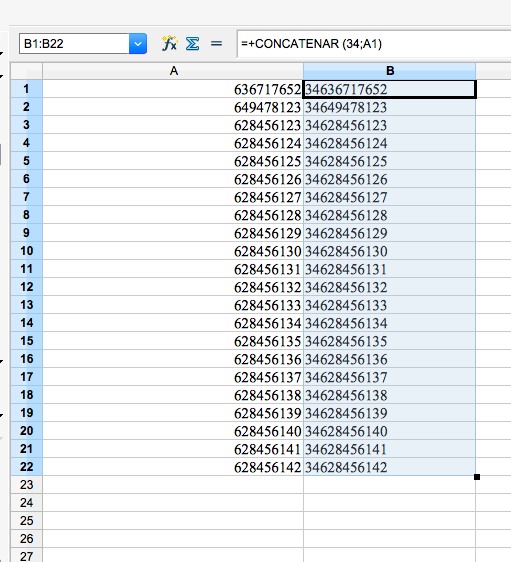Select row 22 header
This screenshot has height=562, width=511.
pyautogui.click(x=27, y=467)
